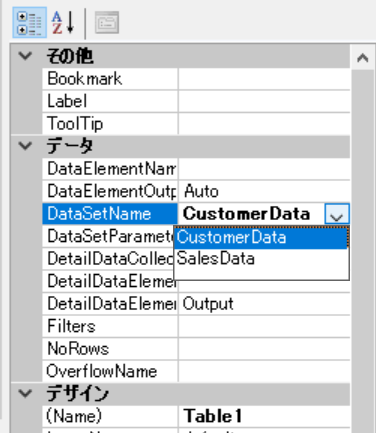Select the DetailDataCollection property

tap(108, 259)
